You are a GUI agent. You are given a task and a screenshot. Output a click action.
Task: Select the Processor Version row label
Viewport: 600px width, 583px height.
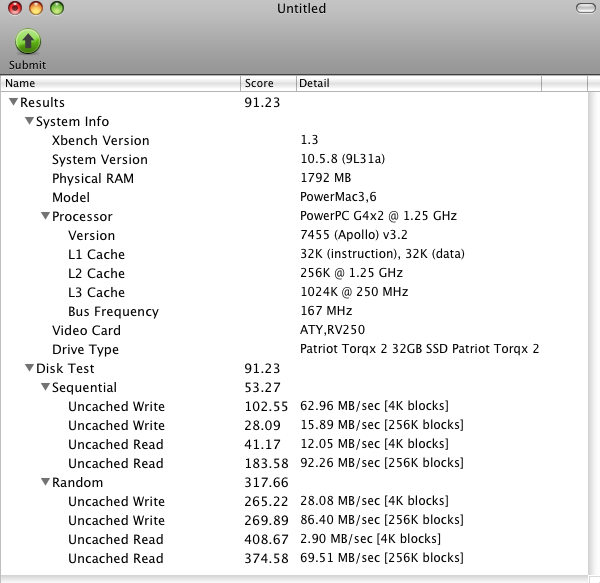(x=91, y=235)
